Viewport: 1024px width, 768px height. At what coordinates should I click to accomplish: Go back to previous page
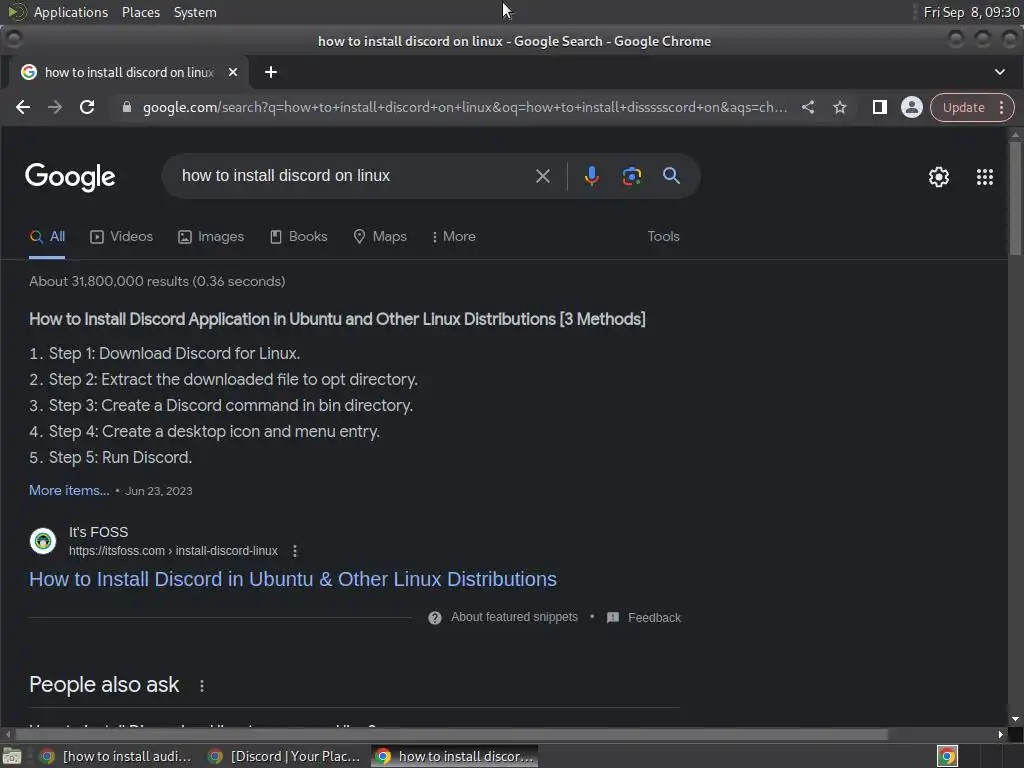tap(23, 107)
